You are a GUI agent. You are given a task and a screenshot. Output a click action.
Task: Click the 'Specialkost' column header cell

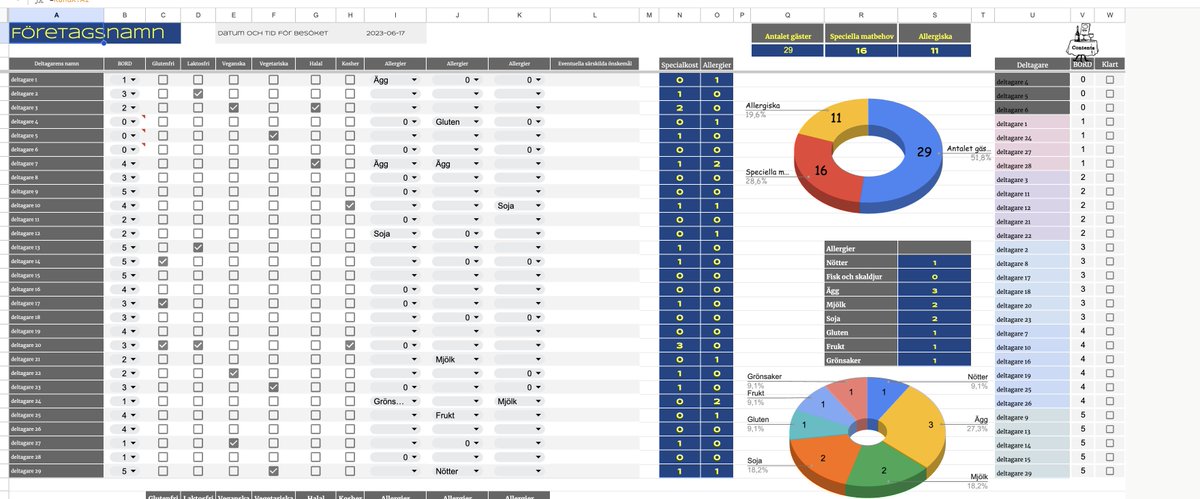click(679, 63)
